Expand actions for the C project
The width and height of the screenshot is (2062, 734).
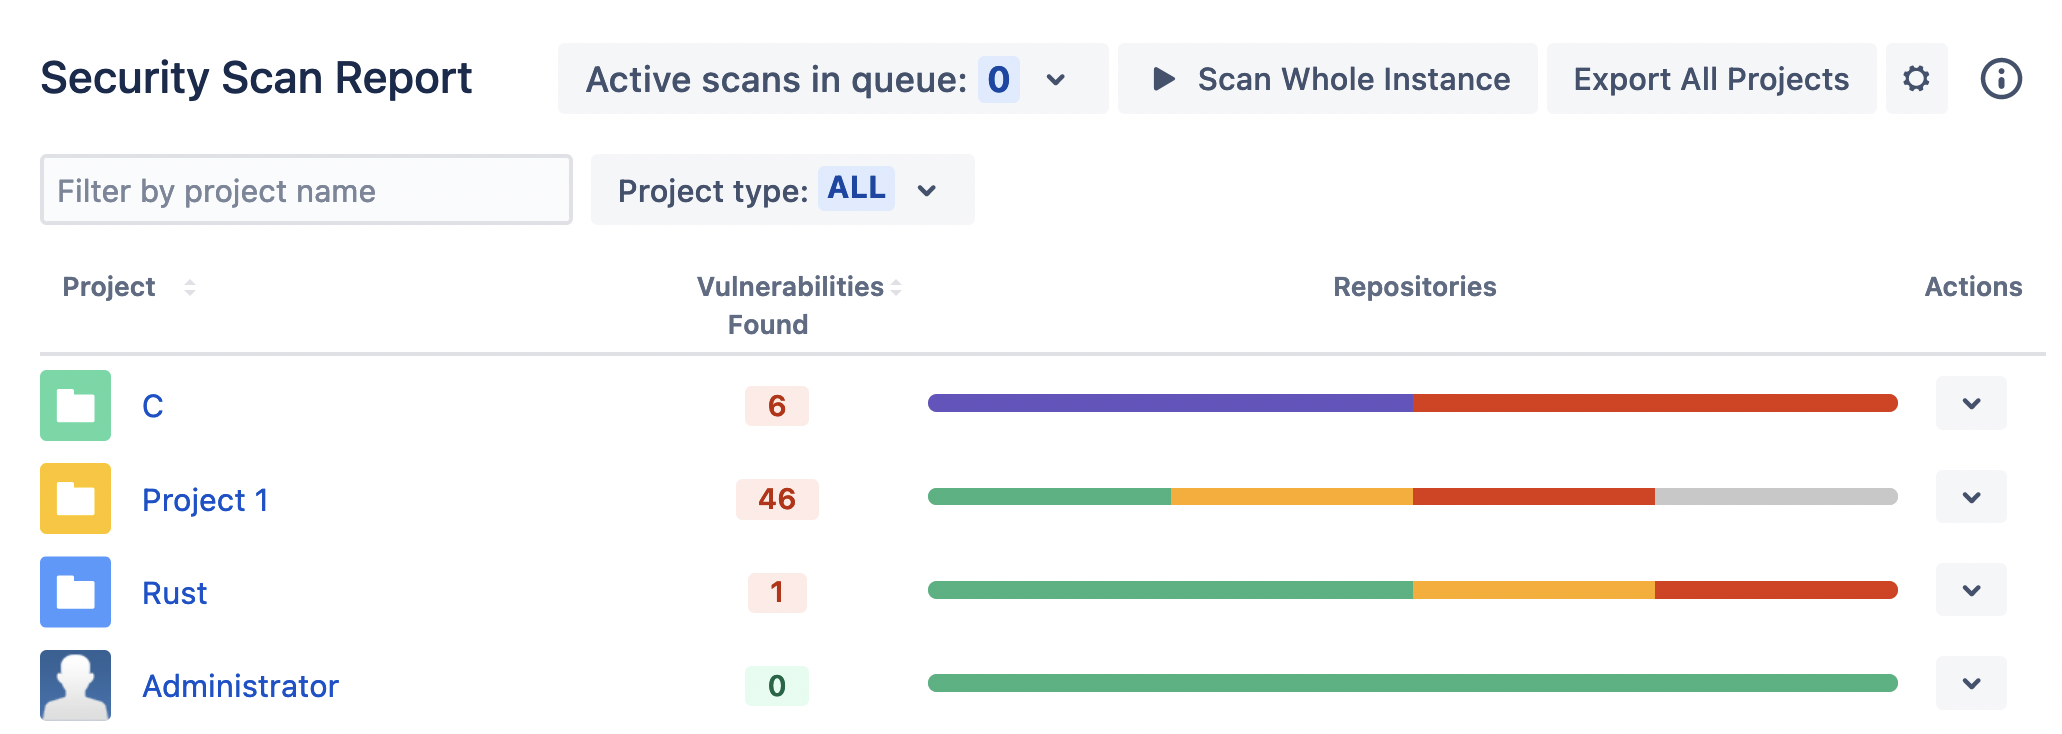coord(1971,404)
